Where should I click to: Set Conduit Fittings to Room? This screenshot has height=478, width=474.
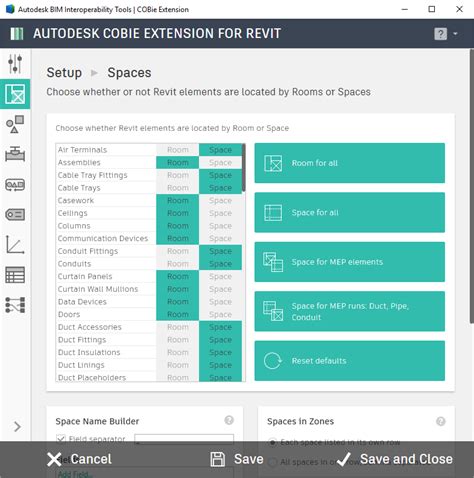coord(178,251)
